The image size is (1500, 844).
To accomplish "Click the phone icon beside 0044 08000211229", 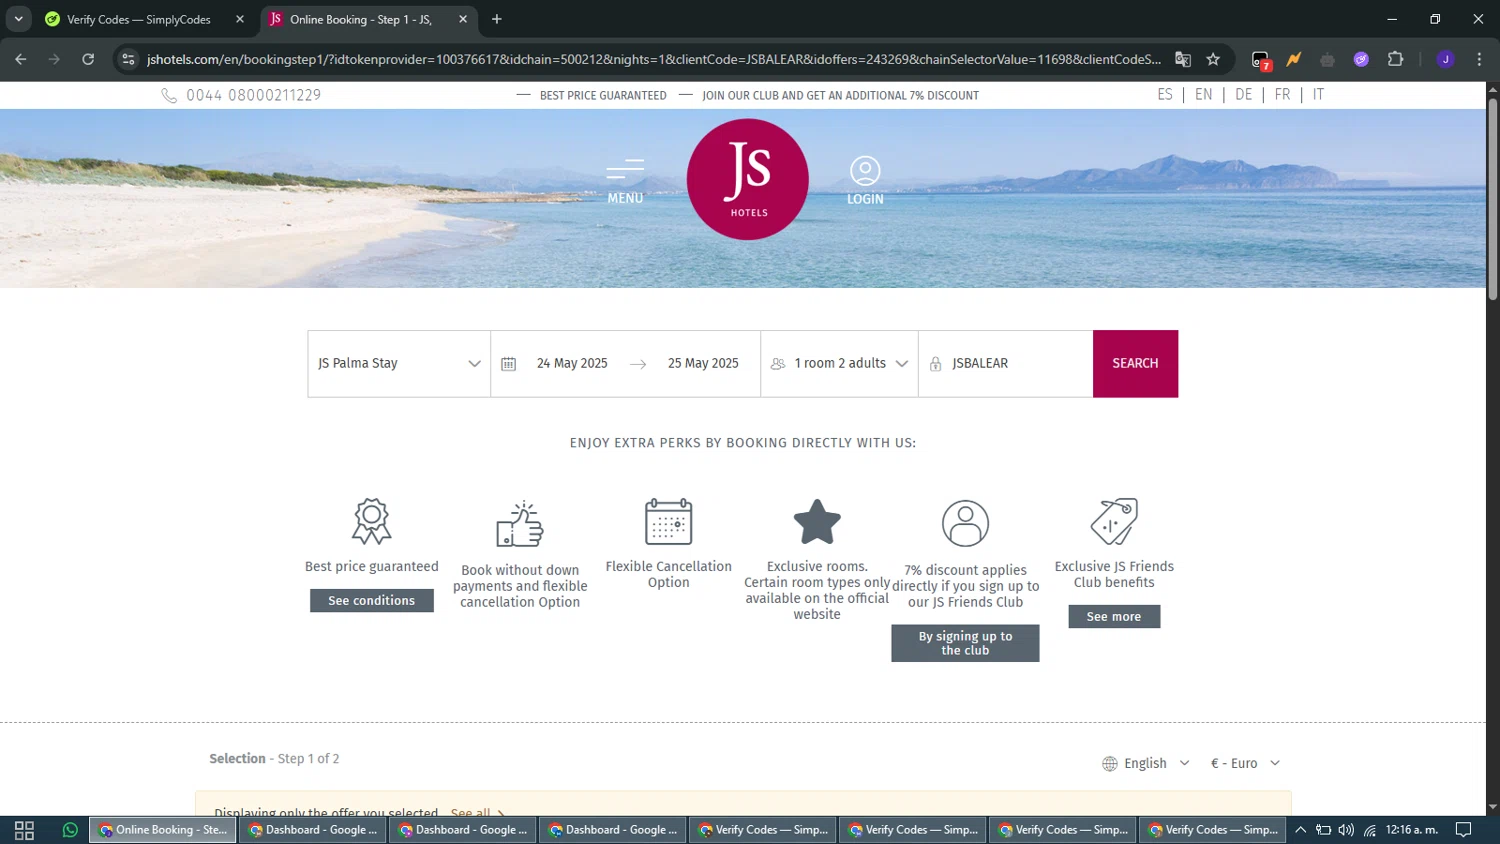I will (169, 95).
